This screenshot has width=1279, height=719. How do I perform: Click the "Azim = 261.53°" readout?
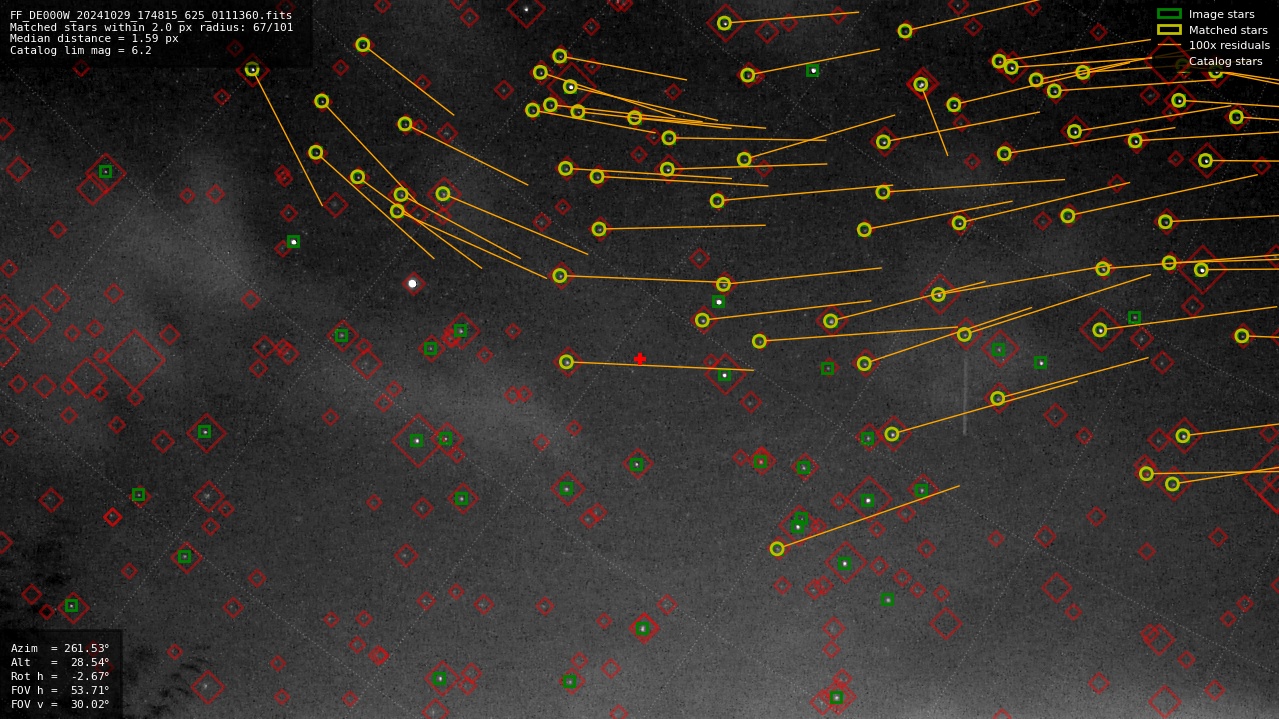coord(60,648)
